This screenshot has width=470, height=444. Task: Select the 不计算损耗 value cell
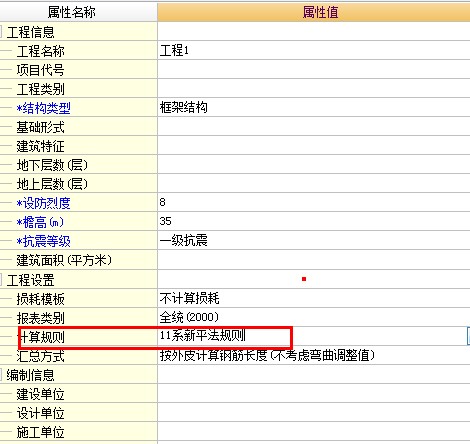pos(314,298)
